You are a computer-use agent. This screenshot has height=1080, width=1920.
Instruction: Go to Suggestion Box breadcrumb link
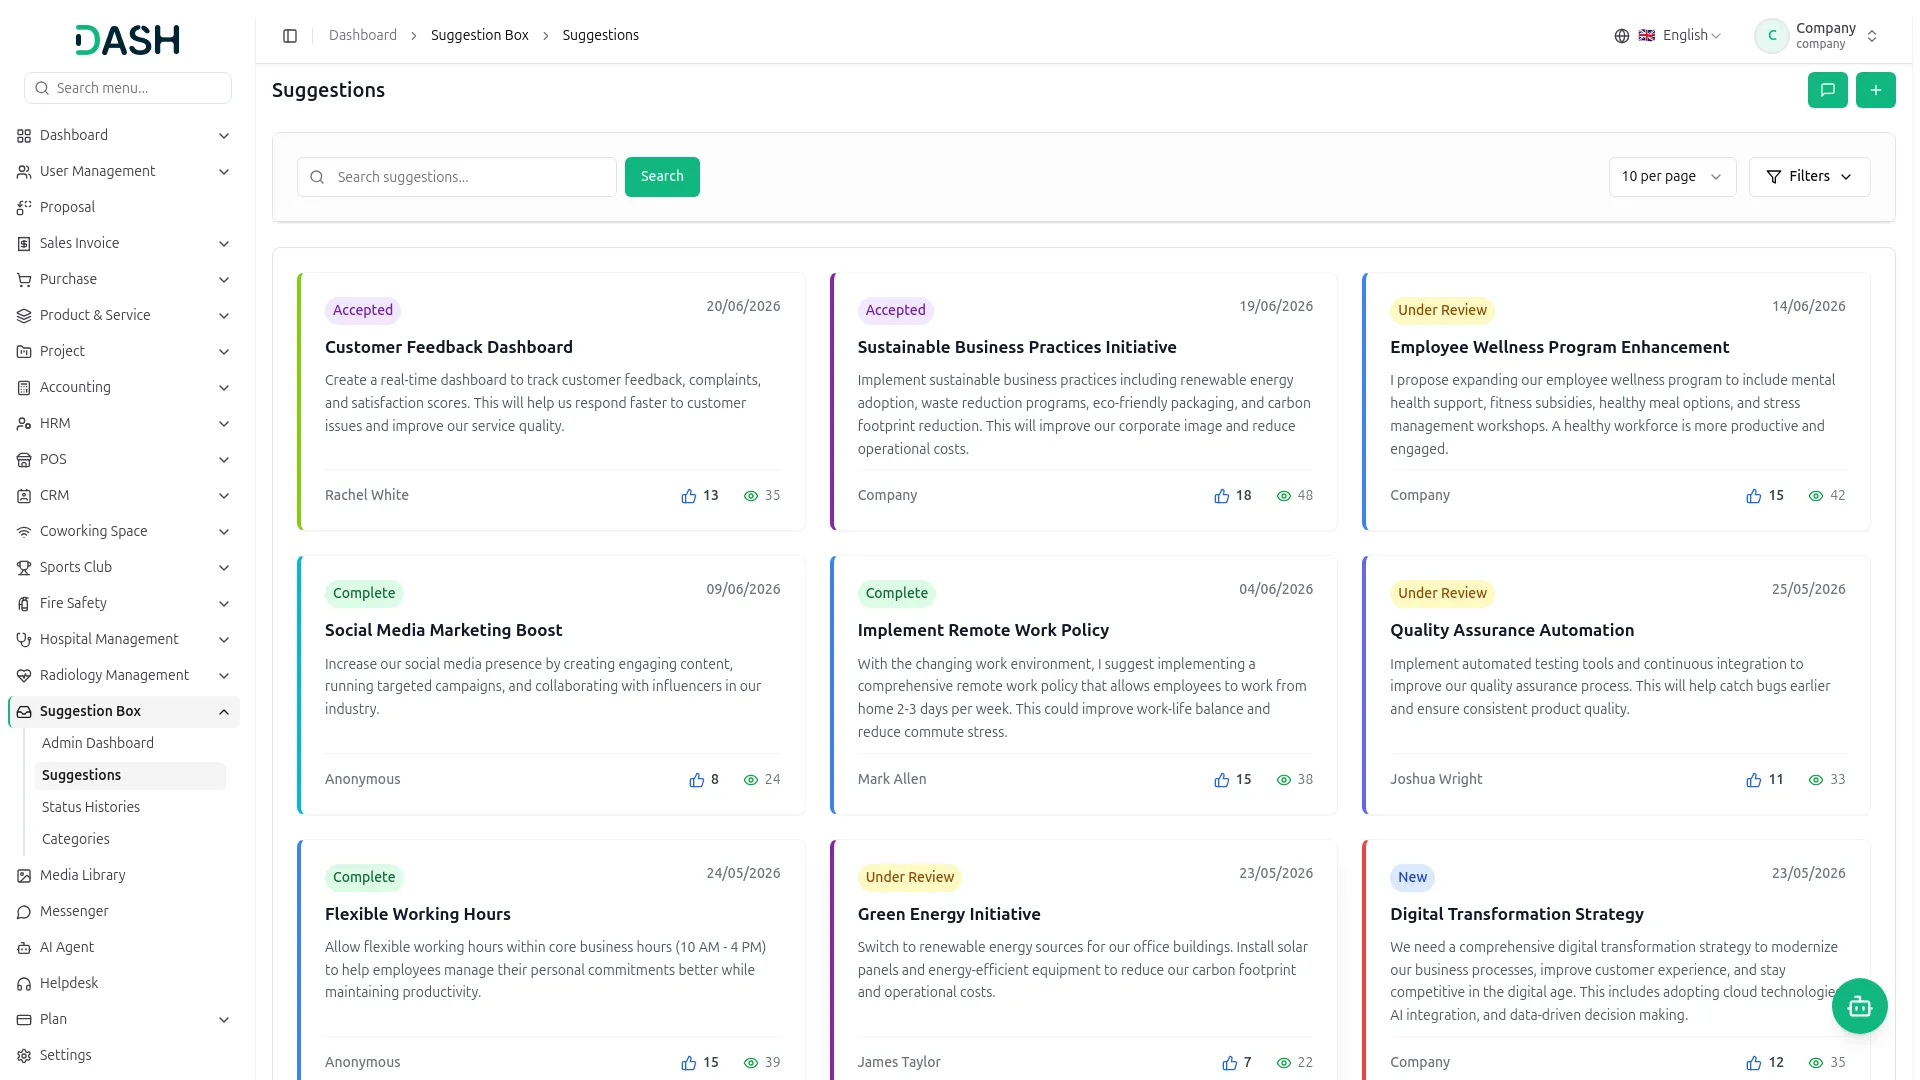[479, 36]
